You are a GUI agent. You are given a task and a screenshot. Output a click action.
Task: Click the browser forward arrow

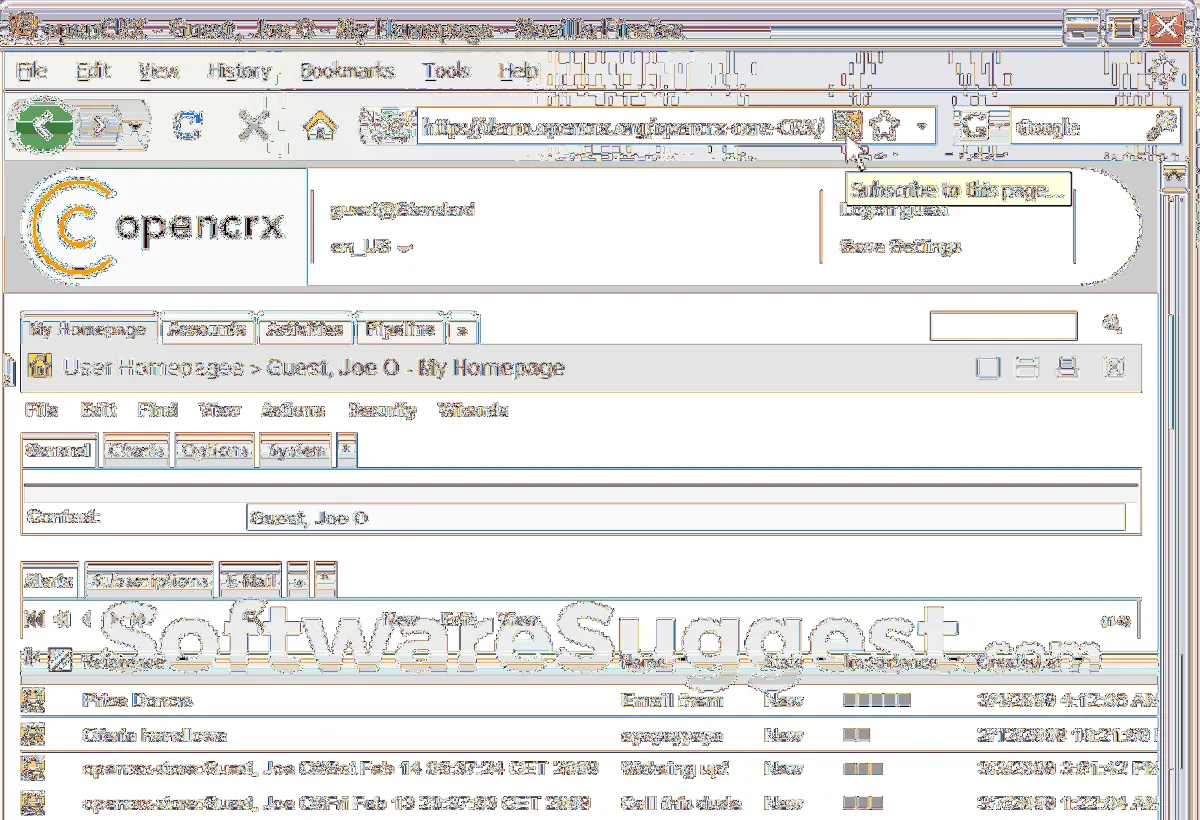pos(100,126)
